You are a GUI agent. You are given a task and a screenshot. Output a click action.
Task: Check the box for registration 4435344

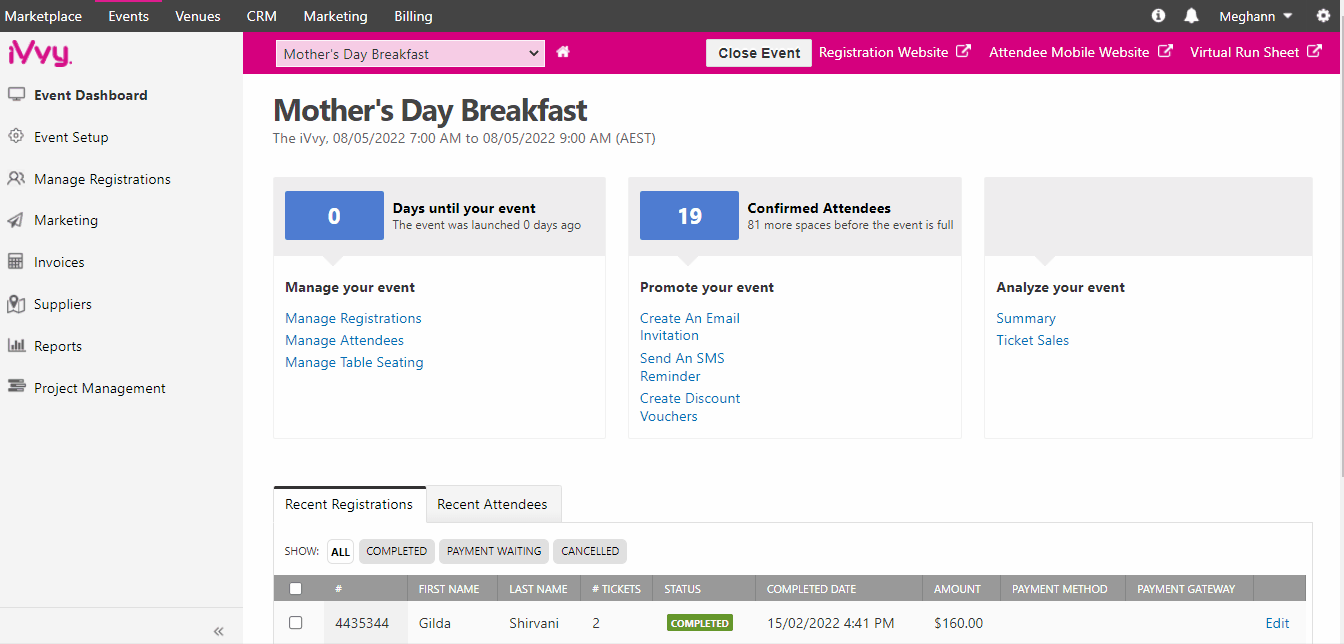(295, 623)
